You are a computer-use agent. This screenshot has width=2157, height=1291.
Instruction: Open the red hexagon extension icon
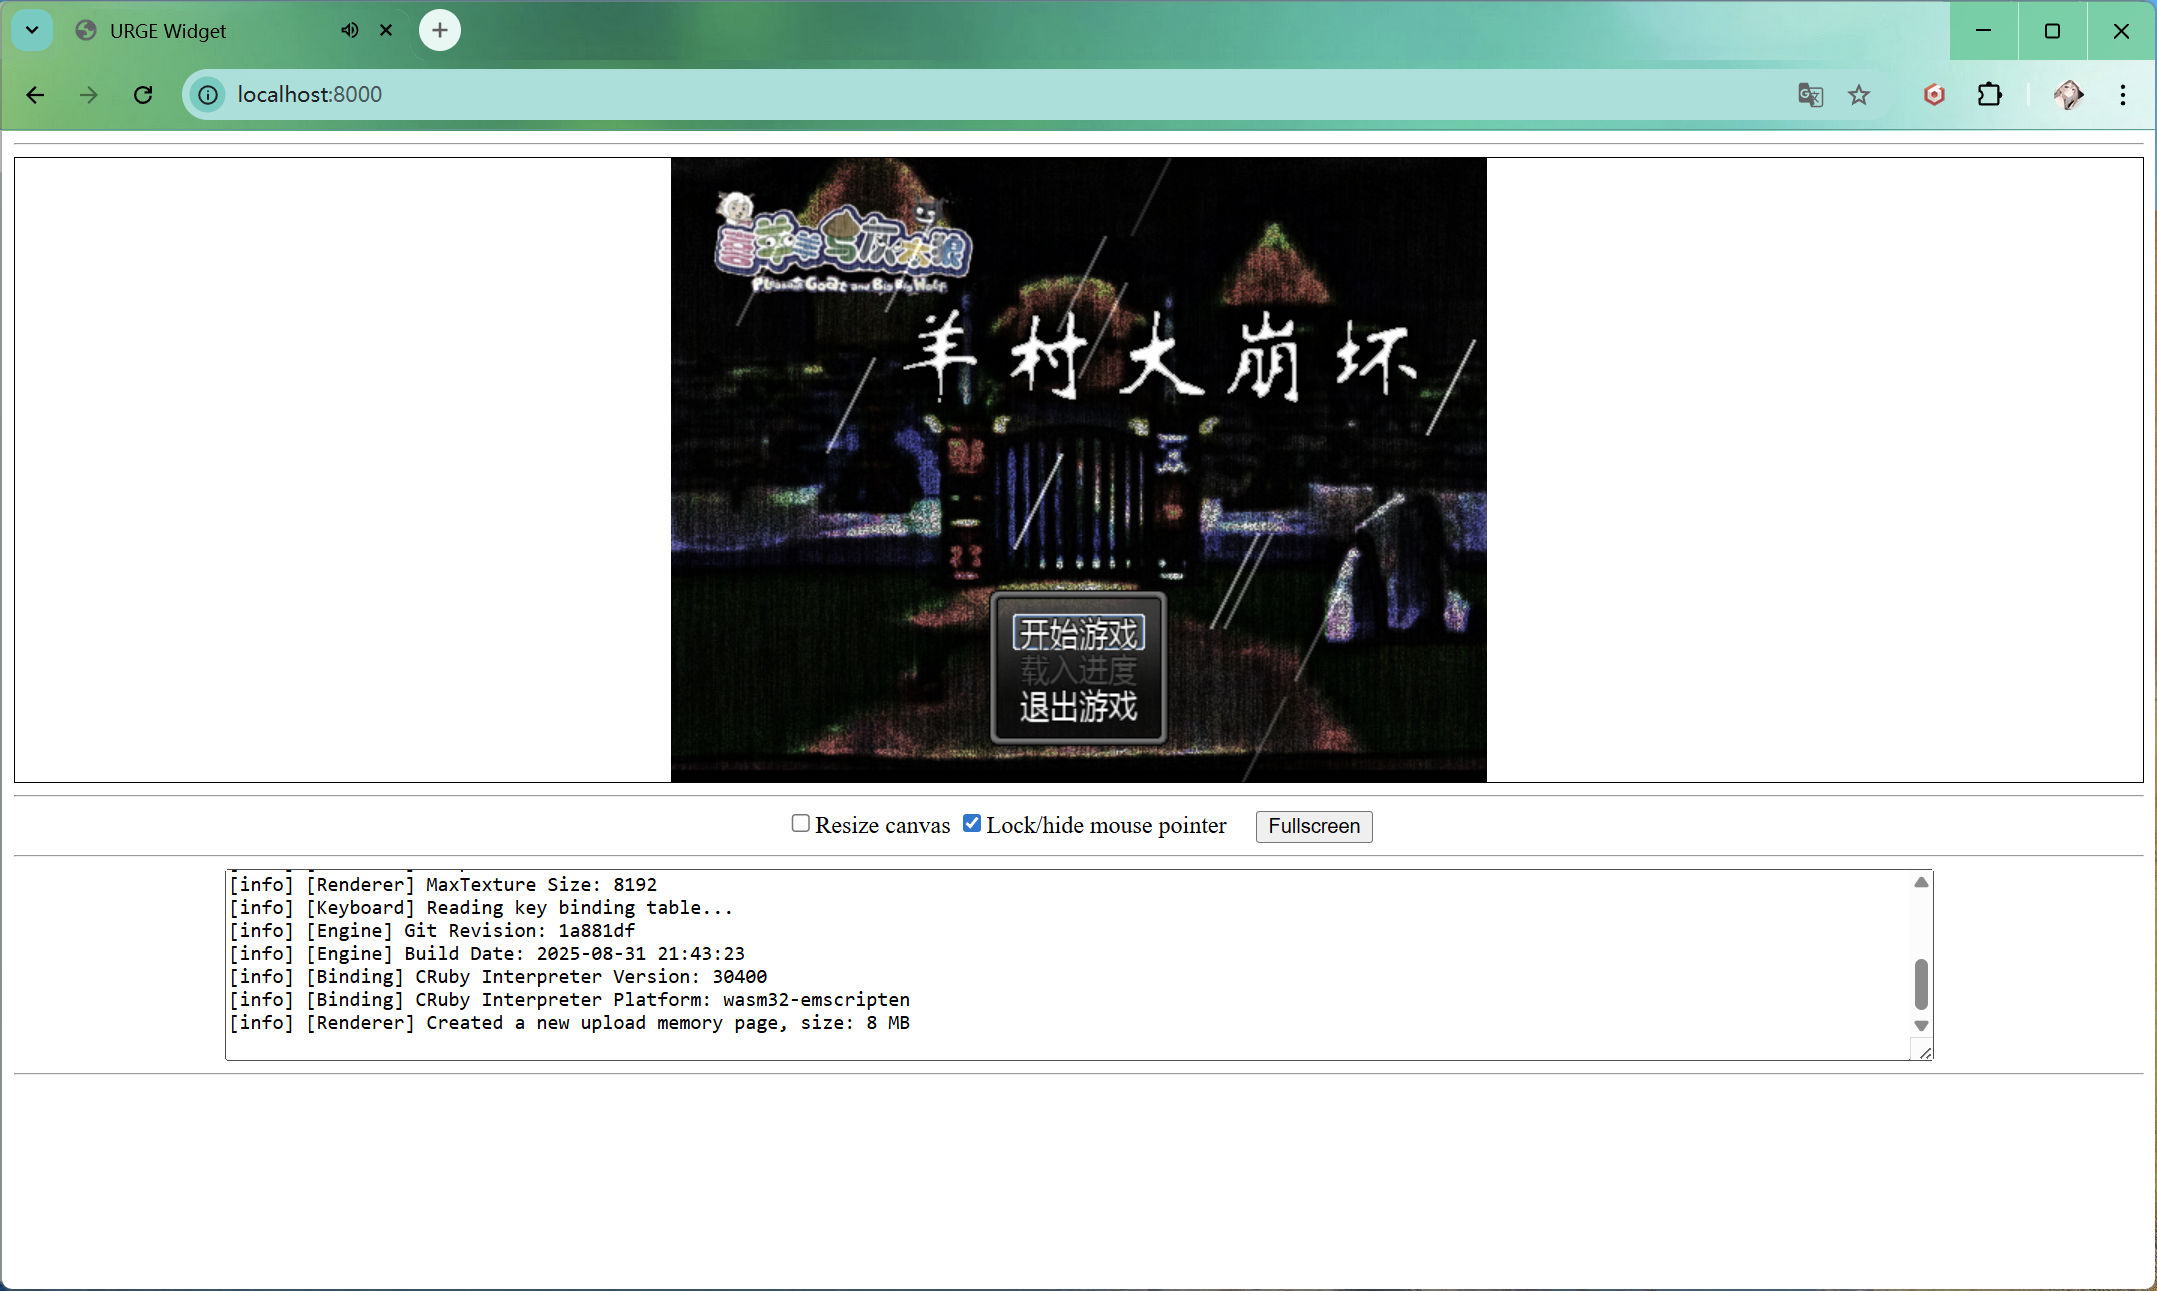1934,95
